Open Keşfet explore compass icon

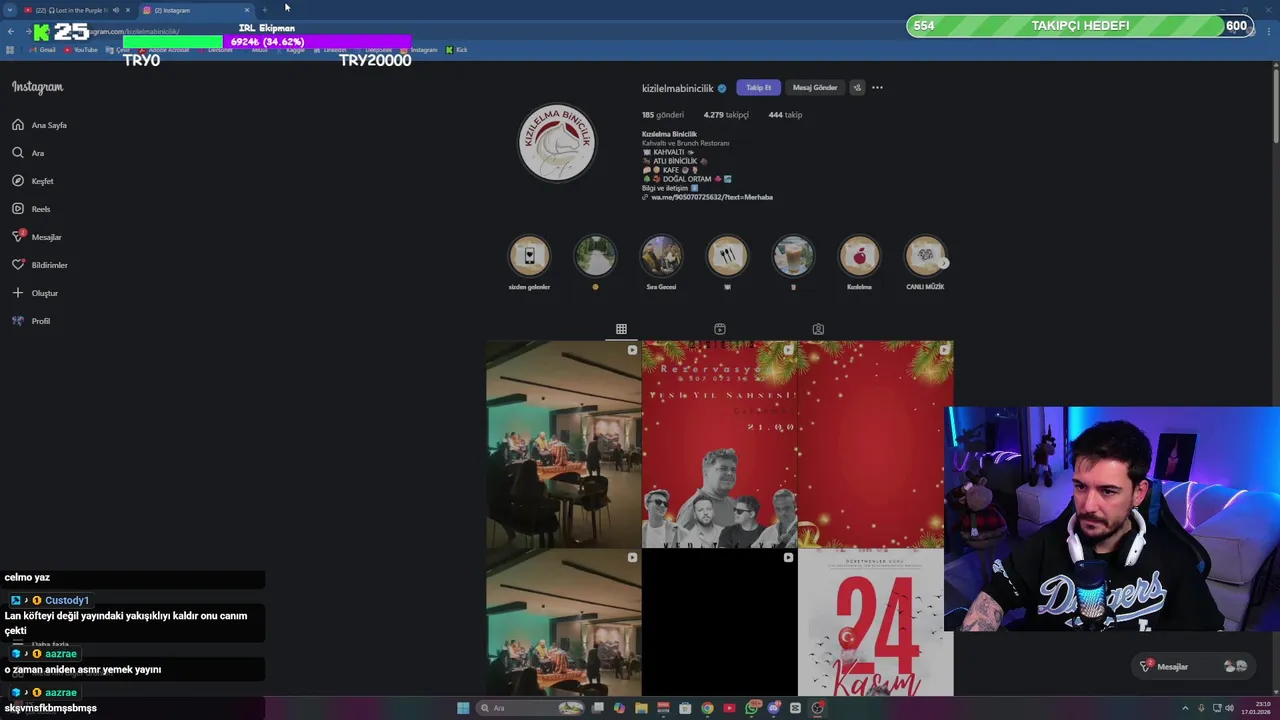(18, 181)
